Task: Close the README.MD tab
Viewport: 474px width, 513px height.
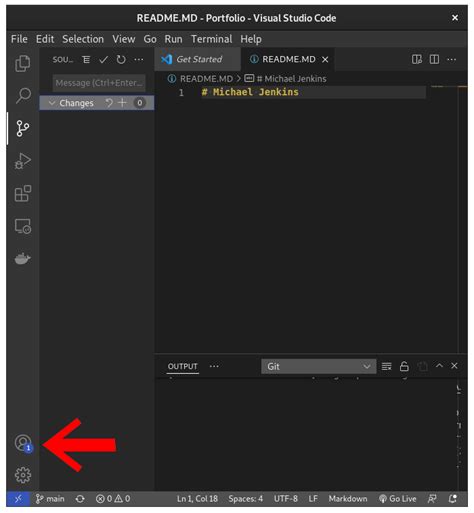Action: point(325,60)
